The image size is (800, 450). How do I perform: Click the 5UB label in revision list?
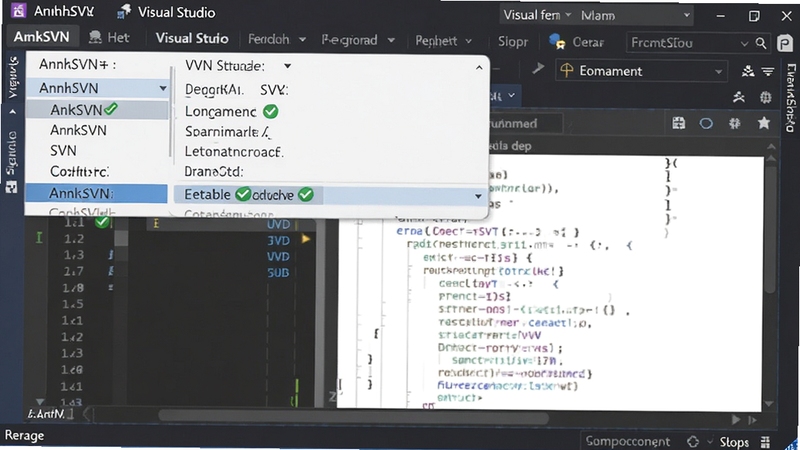(279, 273)
